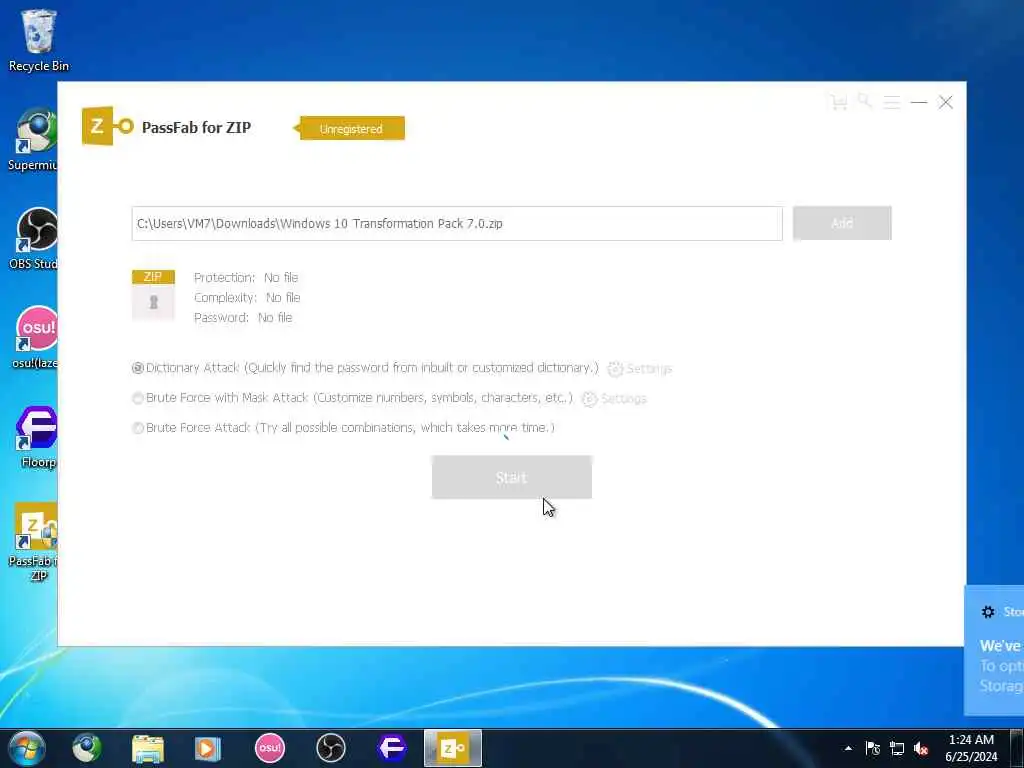Click the PassFab for ZIP taskbar button
This screenshot has width=1024, height=768.
[453, 748]
